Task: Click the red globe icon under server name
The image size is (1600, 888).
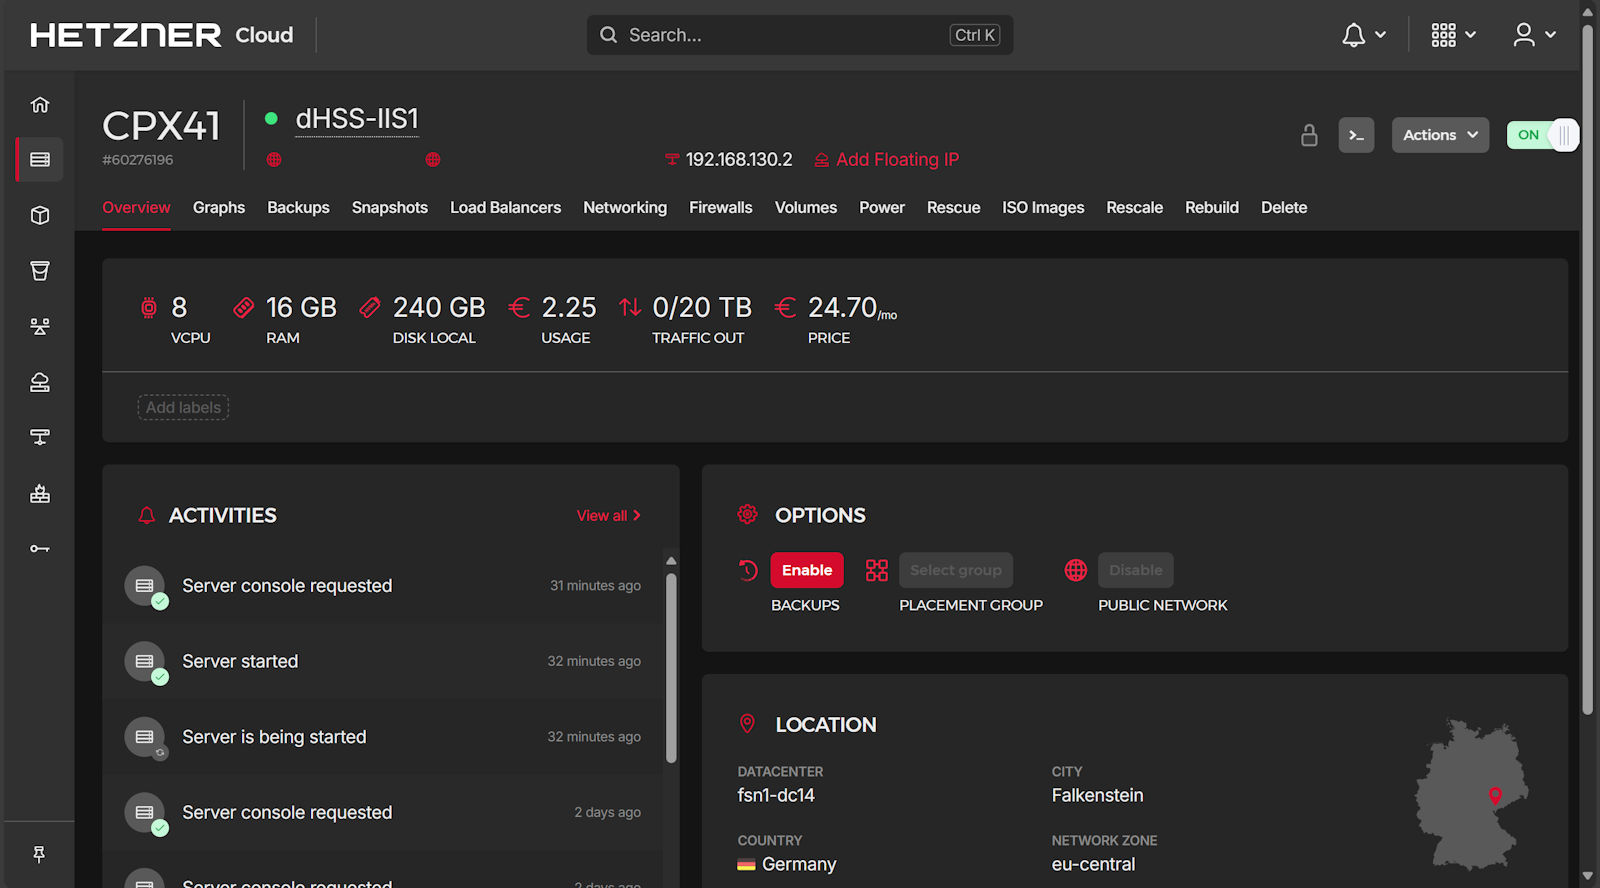Action: click(274, 160)
